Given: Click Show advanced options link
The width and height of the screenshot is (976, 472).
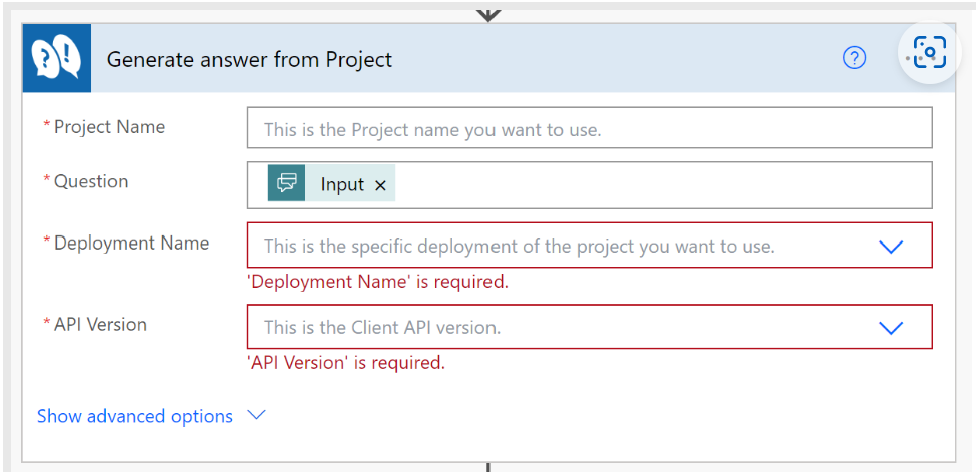Looking at the screenshot, I should click(x=135, y=416).
